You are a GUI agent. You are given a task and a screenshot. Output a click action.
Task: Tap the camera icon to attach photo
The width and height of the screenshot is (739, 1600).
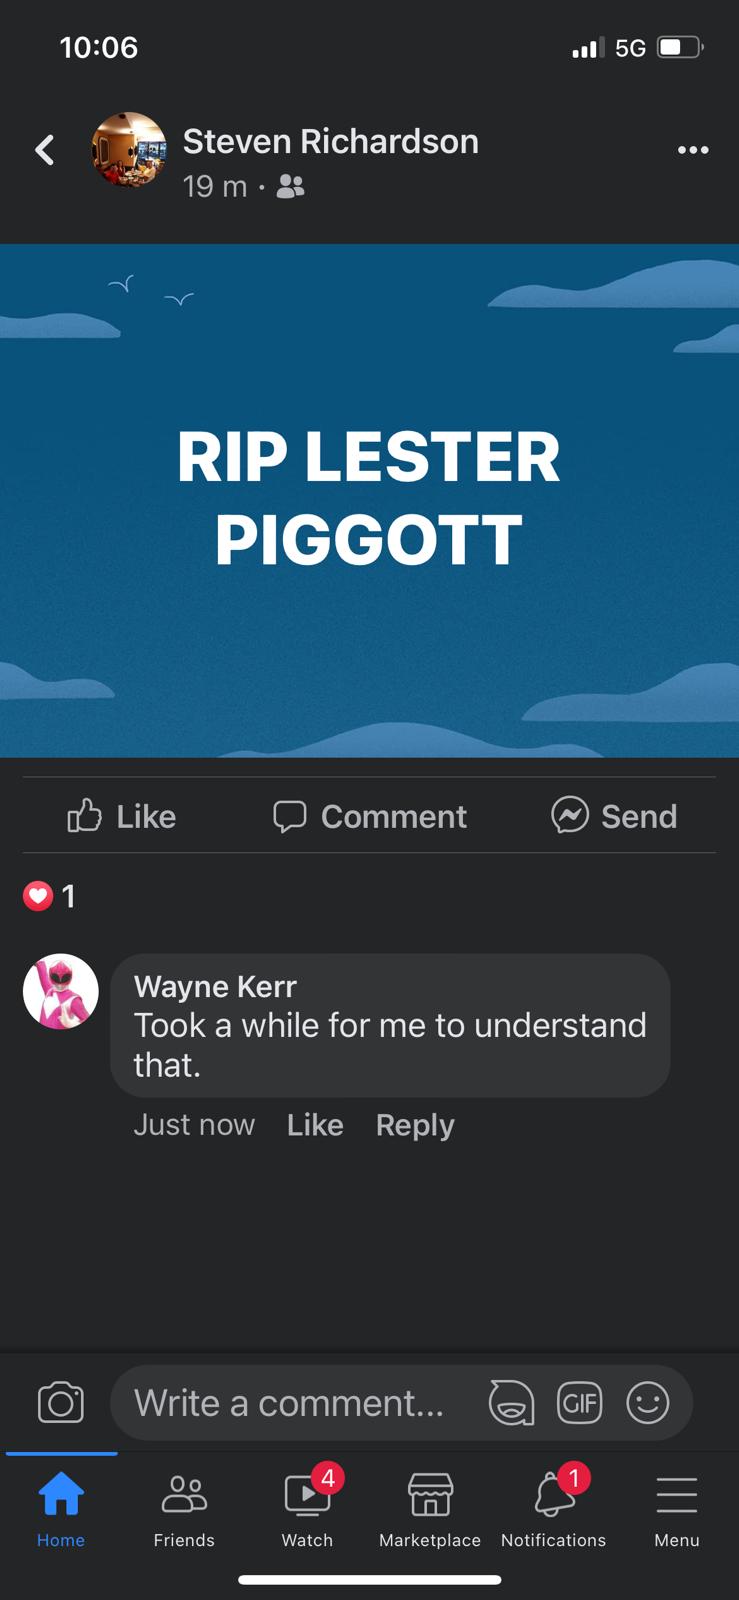coord(61,1402)
